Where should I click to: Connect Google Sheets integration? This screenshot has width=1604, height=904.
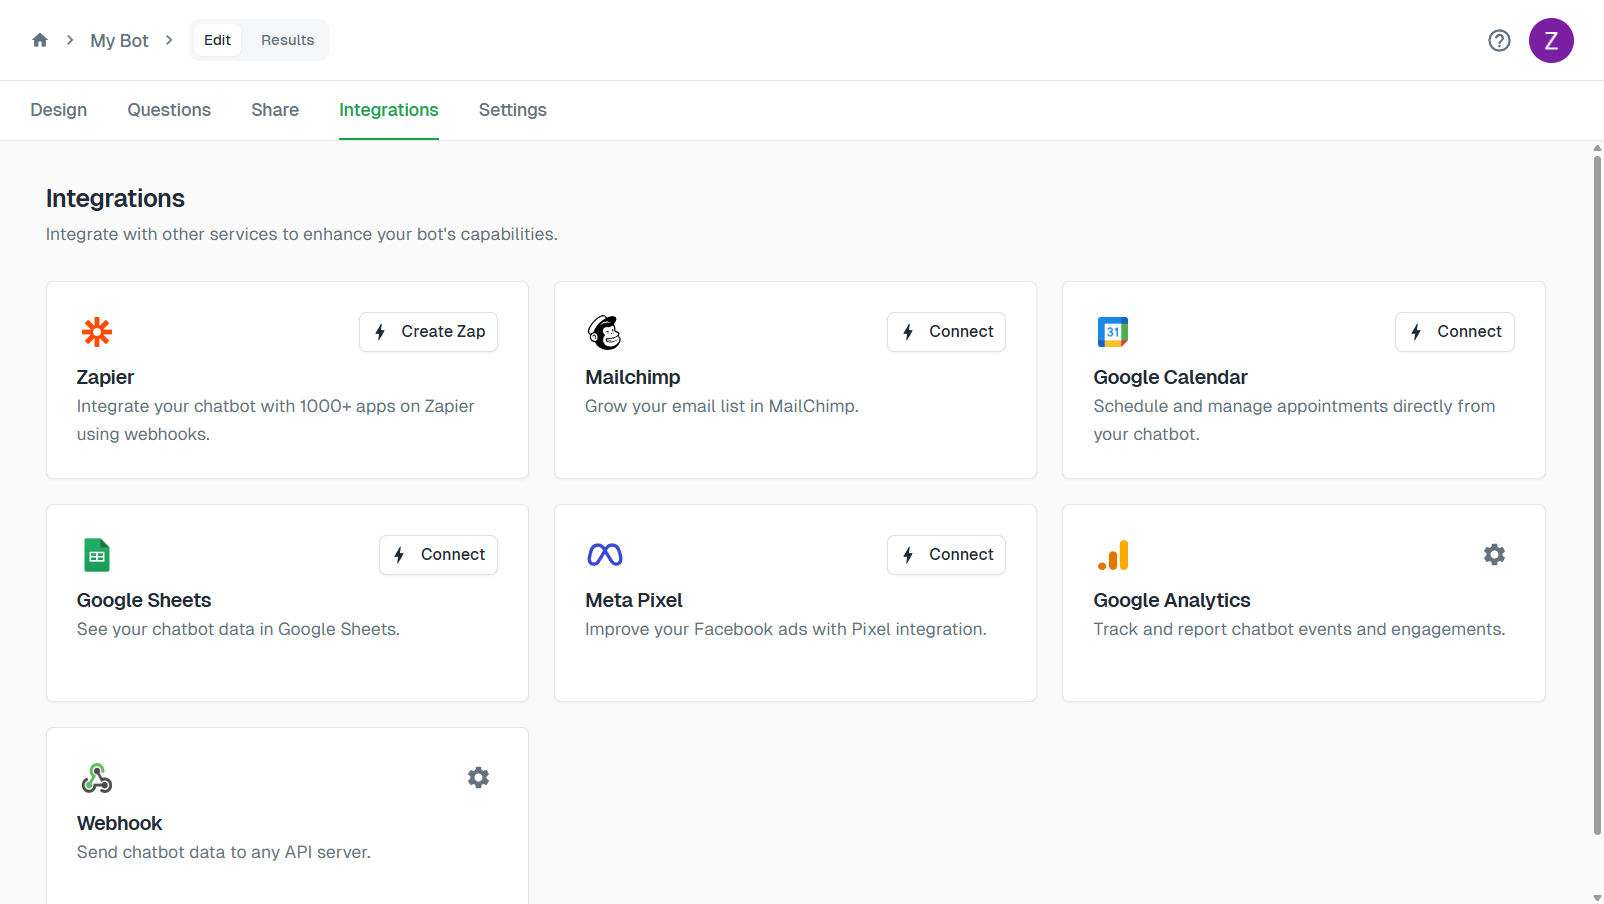[438, 555]
